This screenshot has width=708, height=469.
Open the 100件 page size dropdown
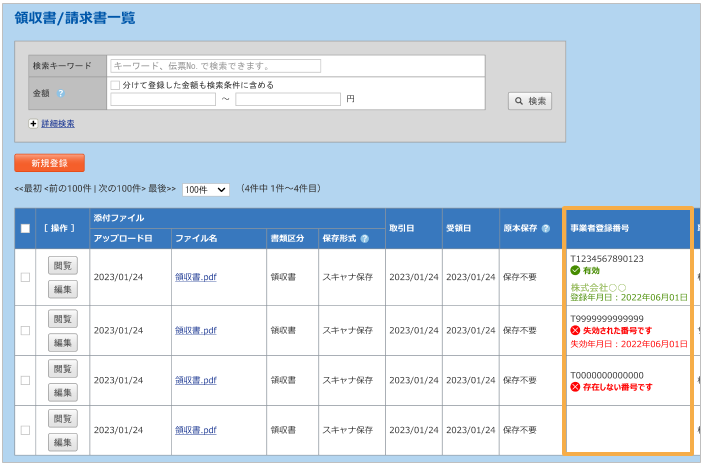[x=206, y=189]
